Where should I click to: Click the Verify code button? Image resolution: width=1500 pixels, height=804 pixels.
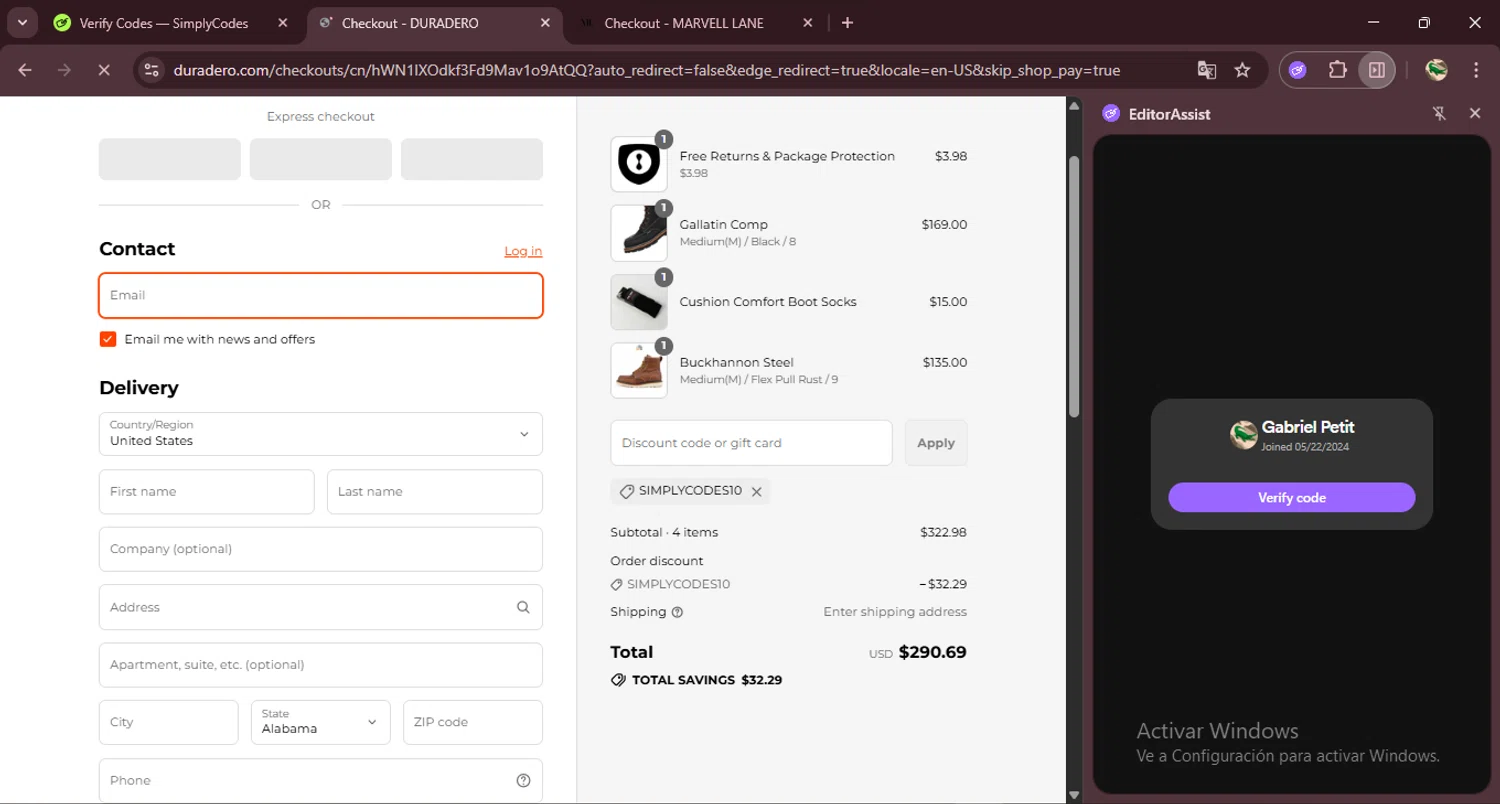1292,497
